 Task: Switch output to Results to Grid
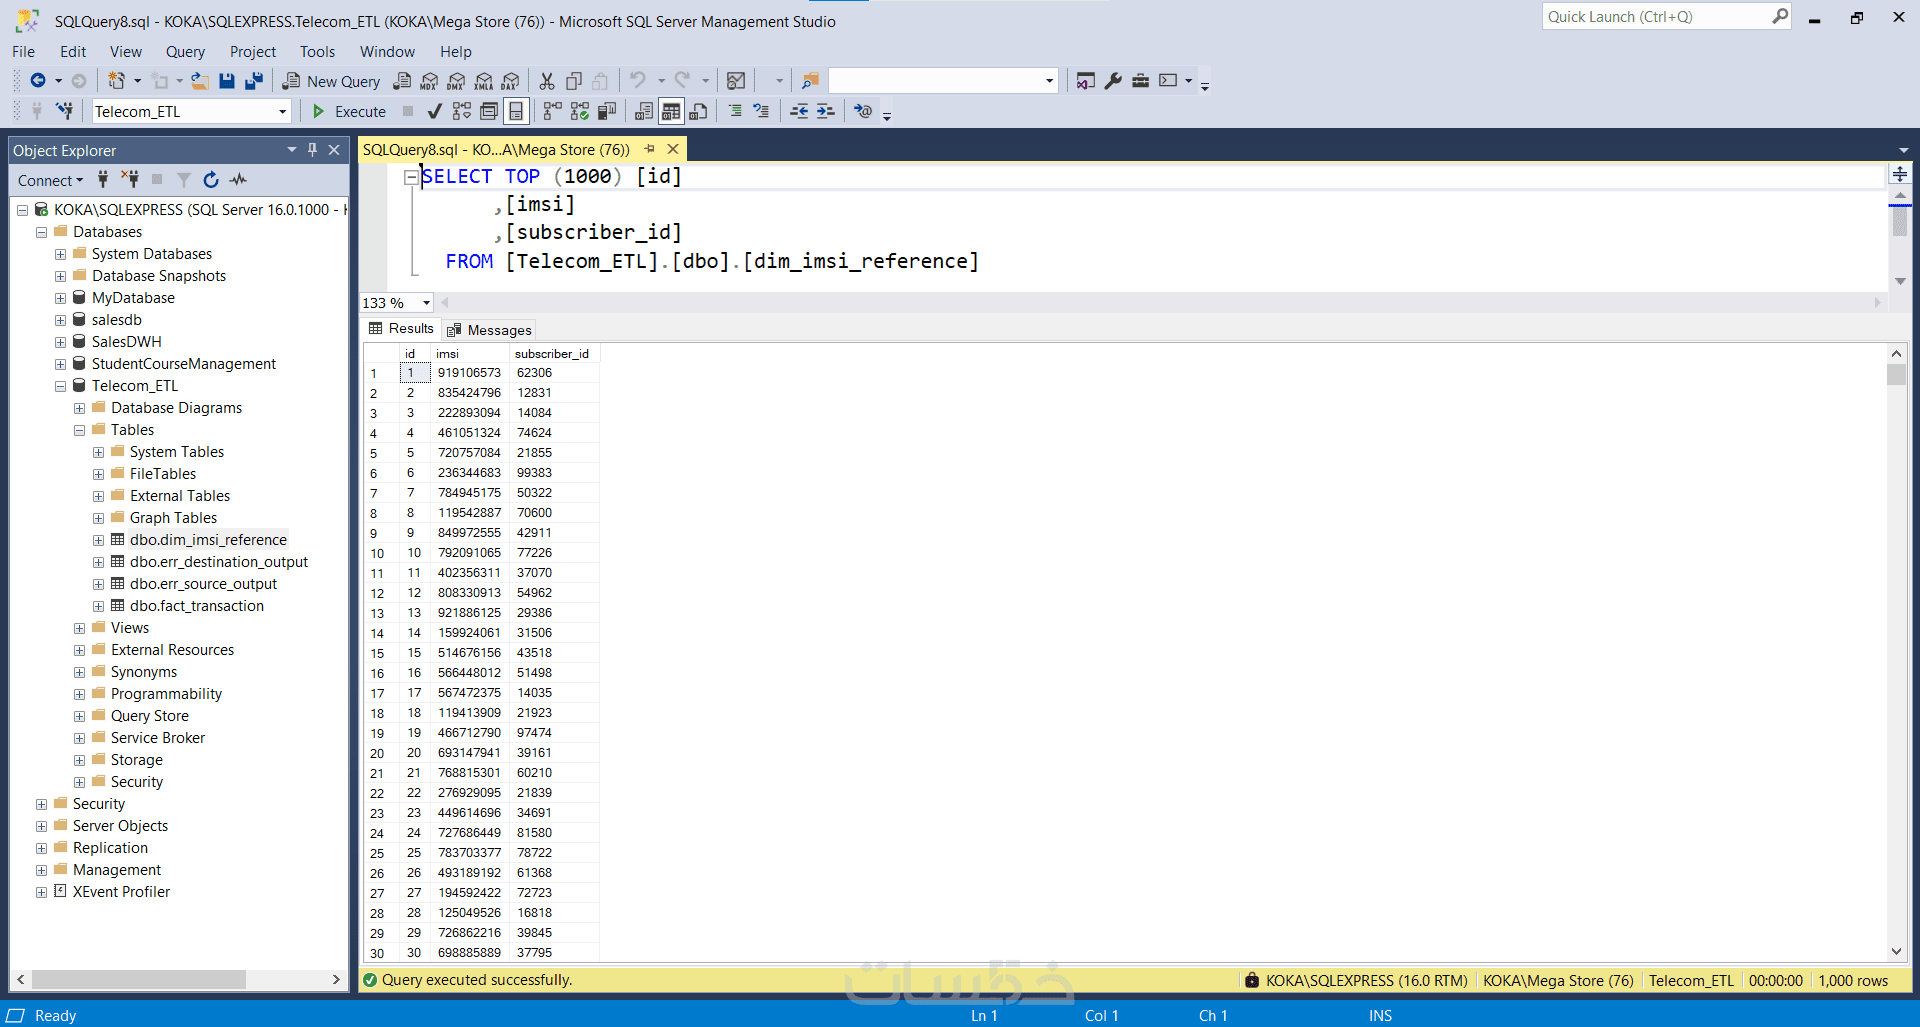[x=671, y=111]
